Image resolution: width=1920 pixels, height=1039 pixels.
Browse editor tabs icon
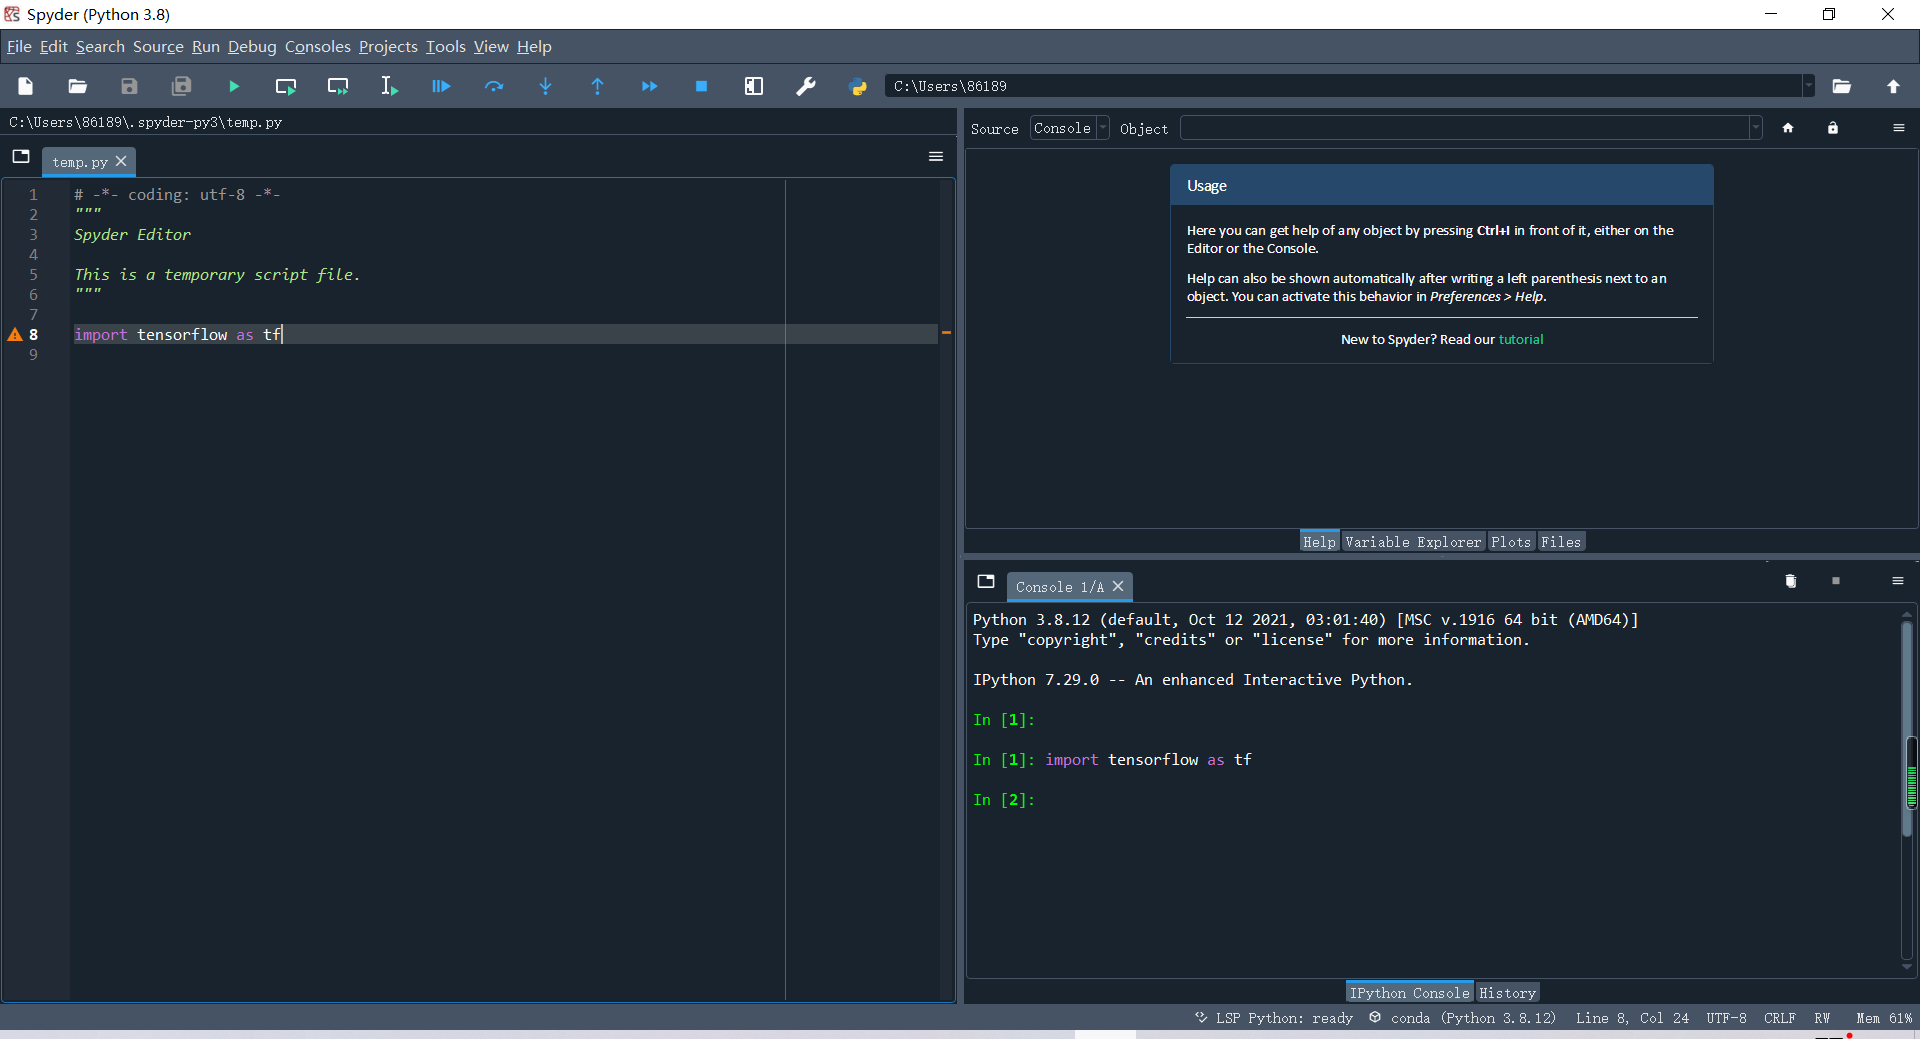pyautogui.click(x=21, y=156)
